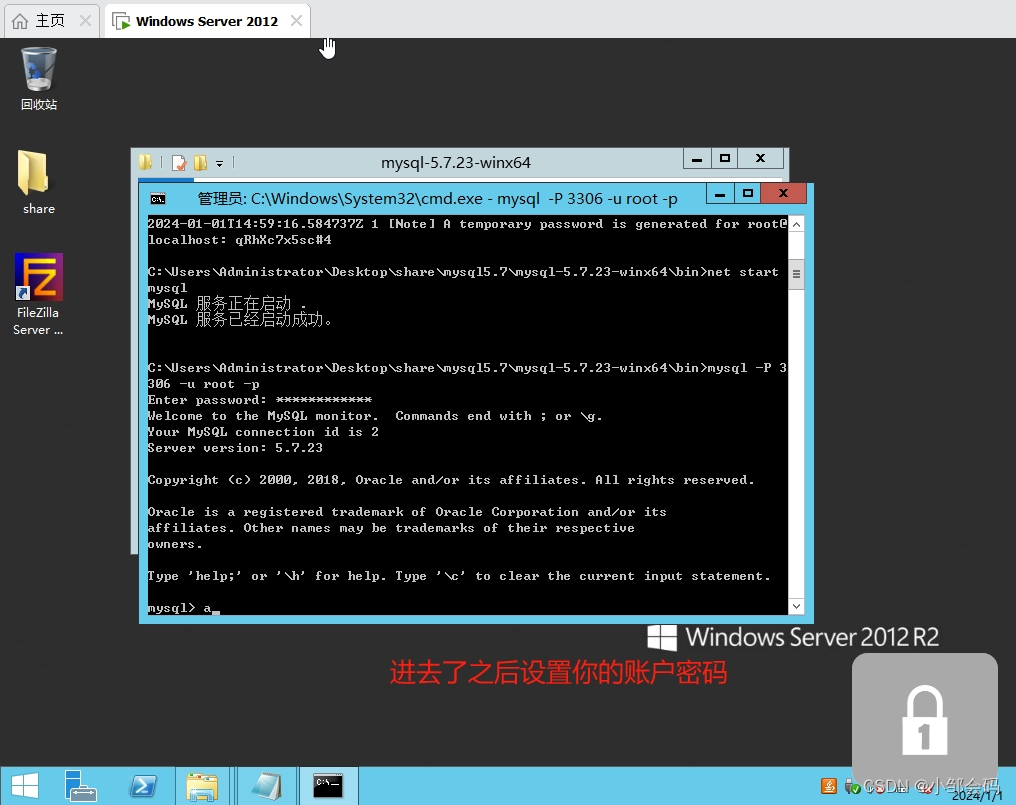Maximize the mysql-5.7.23-winx64 Explorer window
1016x805 pixels.
coord(725,158)
